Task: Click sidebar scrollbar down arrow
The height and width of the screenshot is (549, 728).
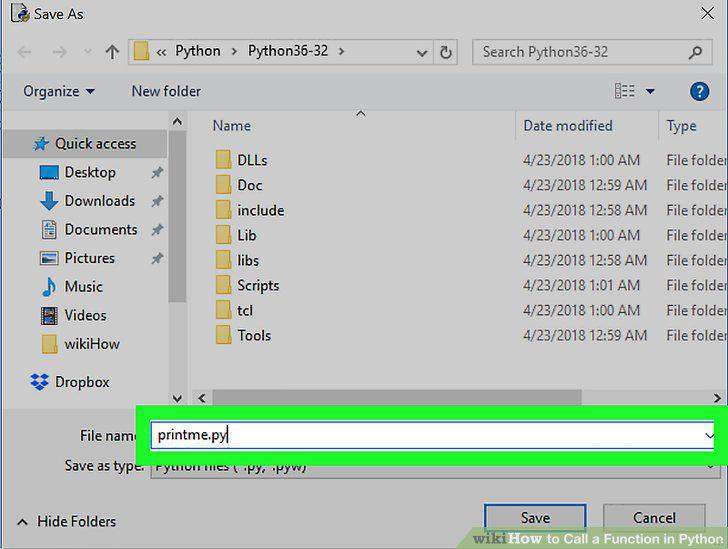Action: (177, 398)
